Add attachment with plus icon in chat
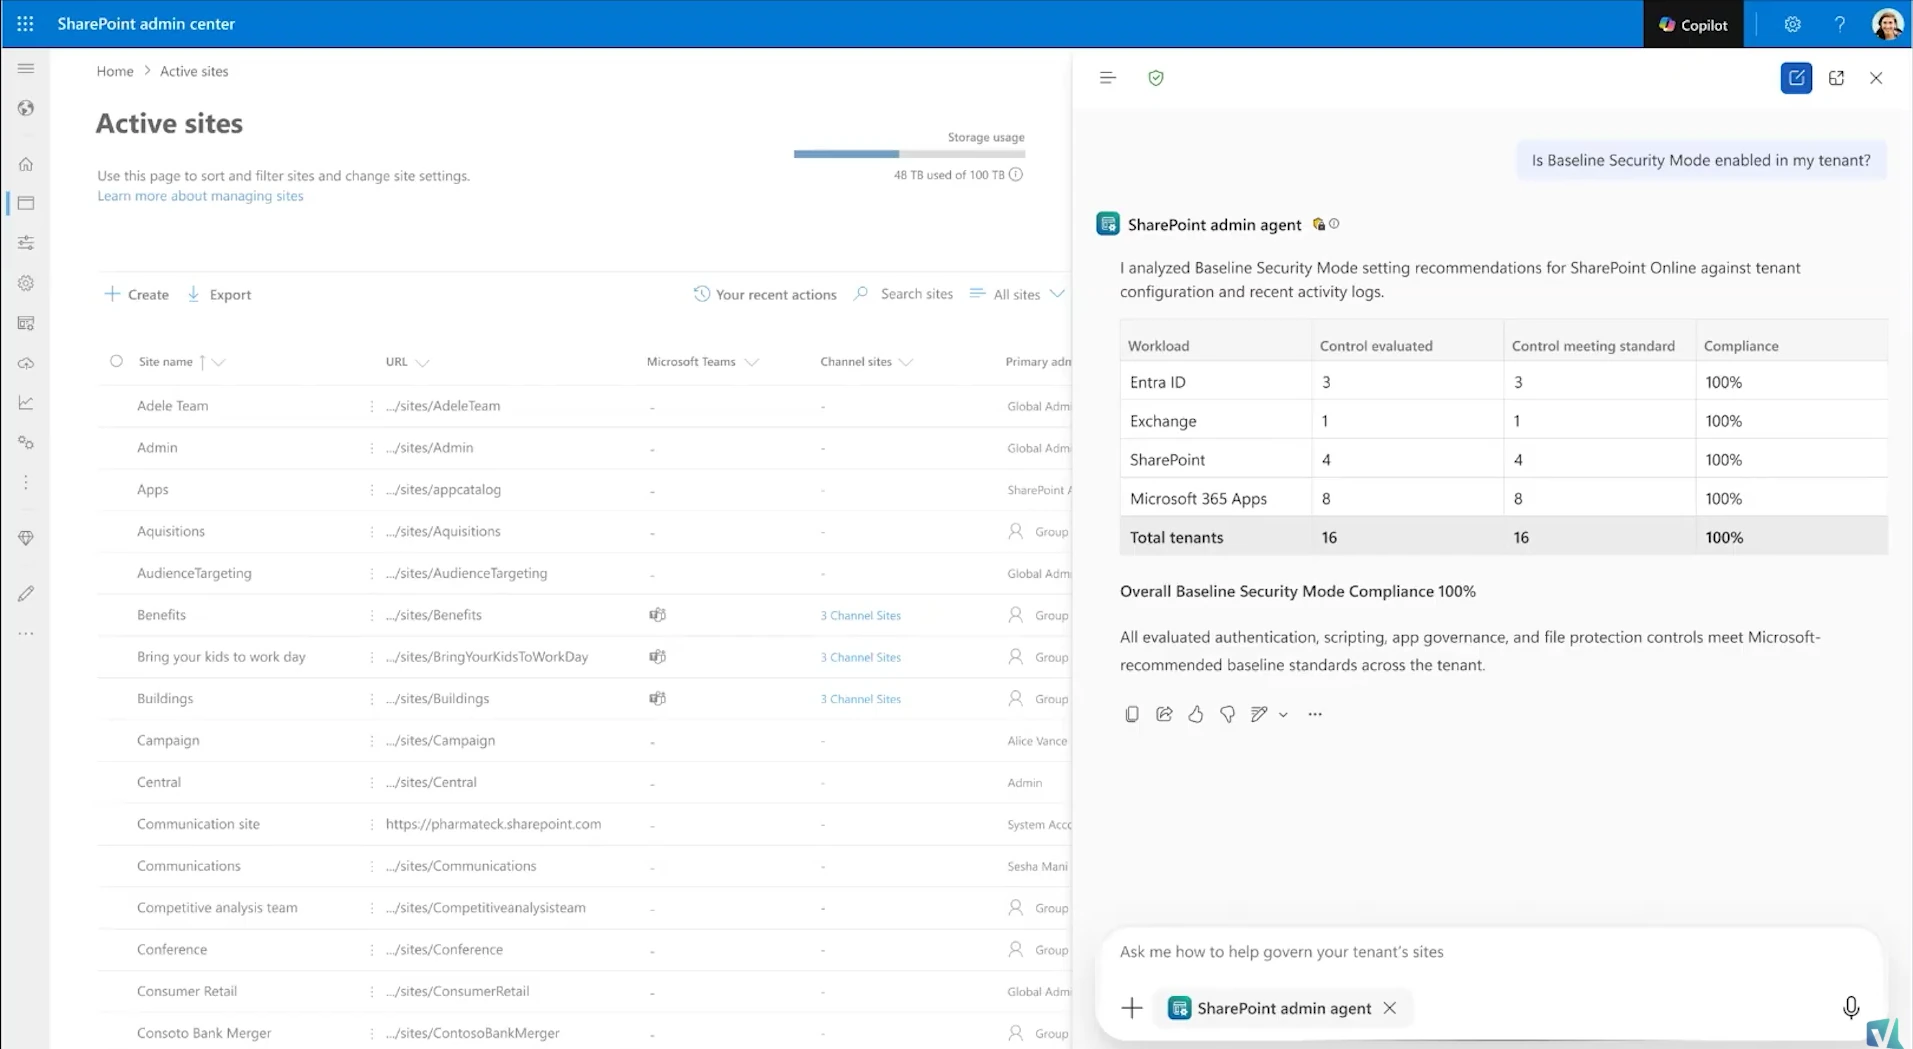The width and height of the screenshot is (1913, 1049). pyautogui.click(x=1132, y=1008)
